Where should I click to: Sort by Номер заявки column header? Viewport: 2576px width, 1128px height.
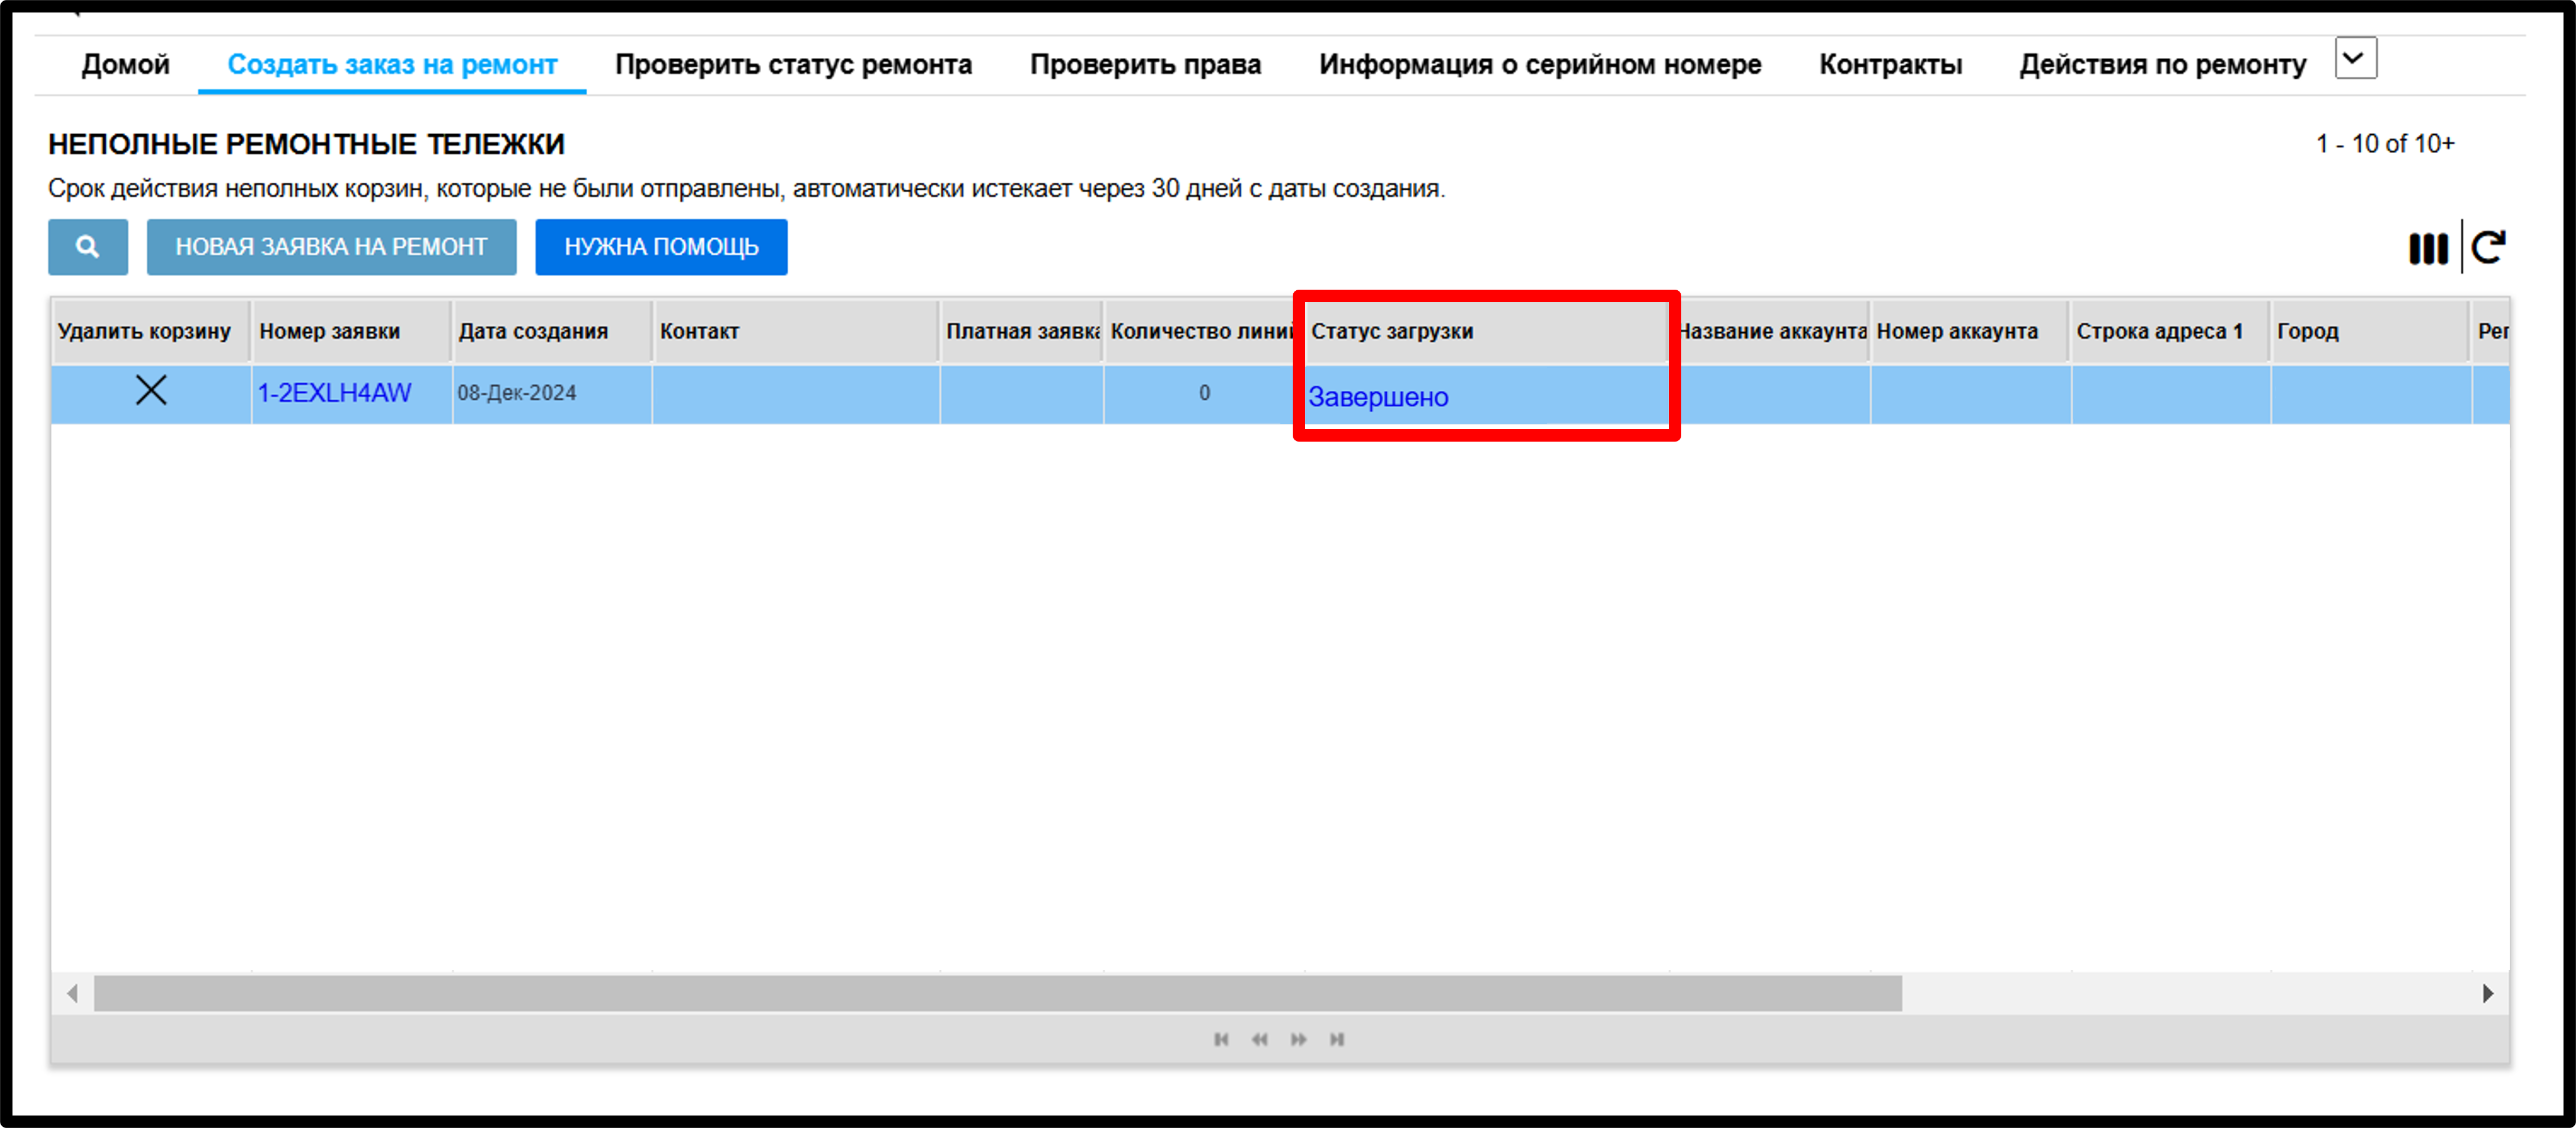pyautogui.click(x=351, y=331)
